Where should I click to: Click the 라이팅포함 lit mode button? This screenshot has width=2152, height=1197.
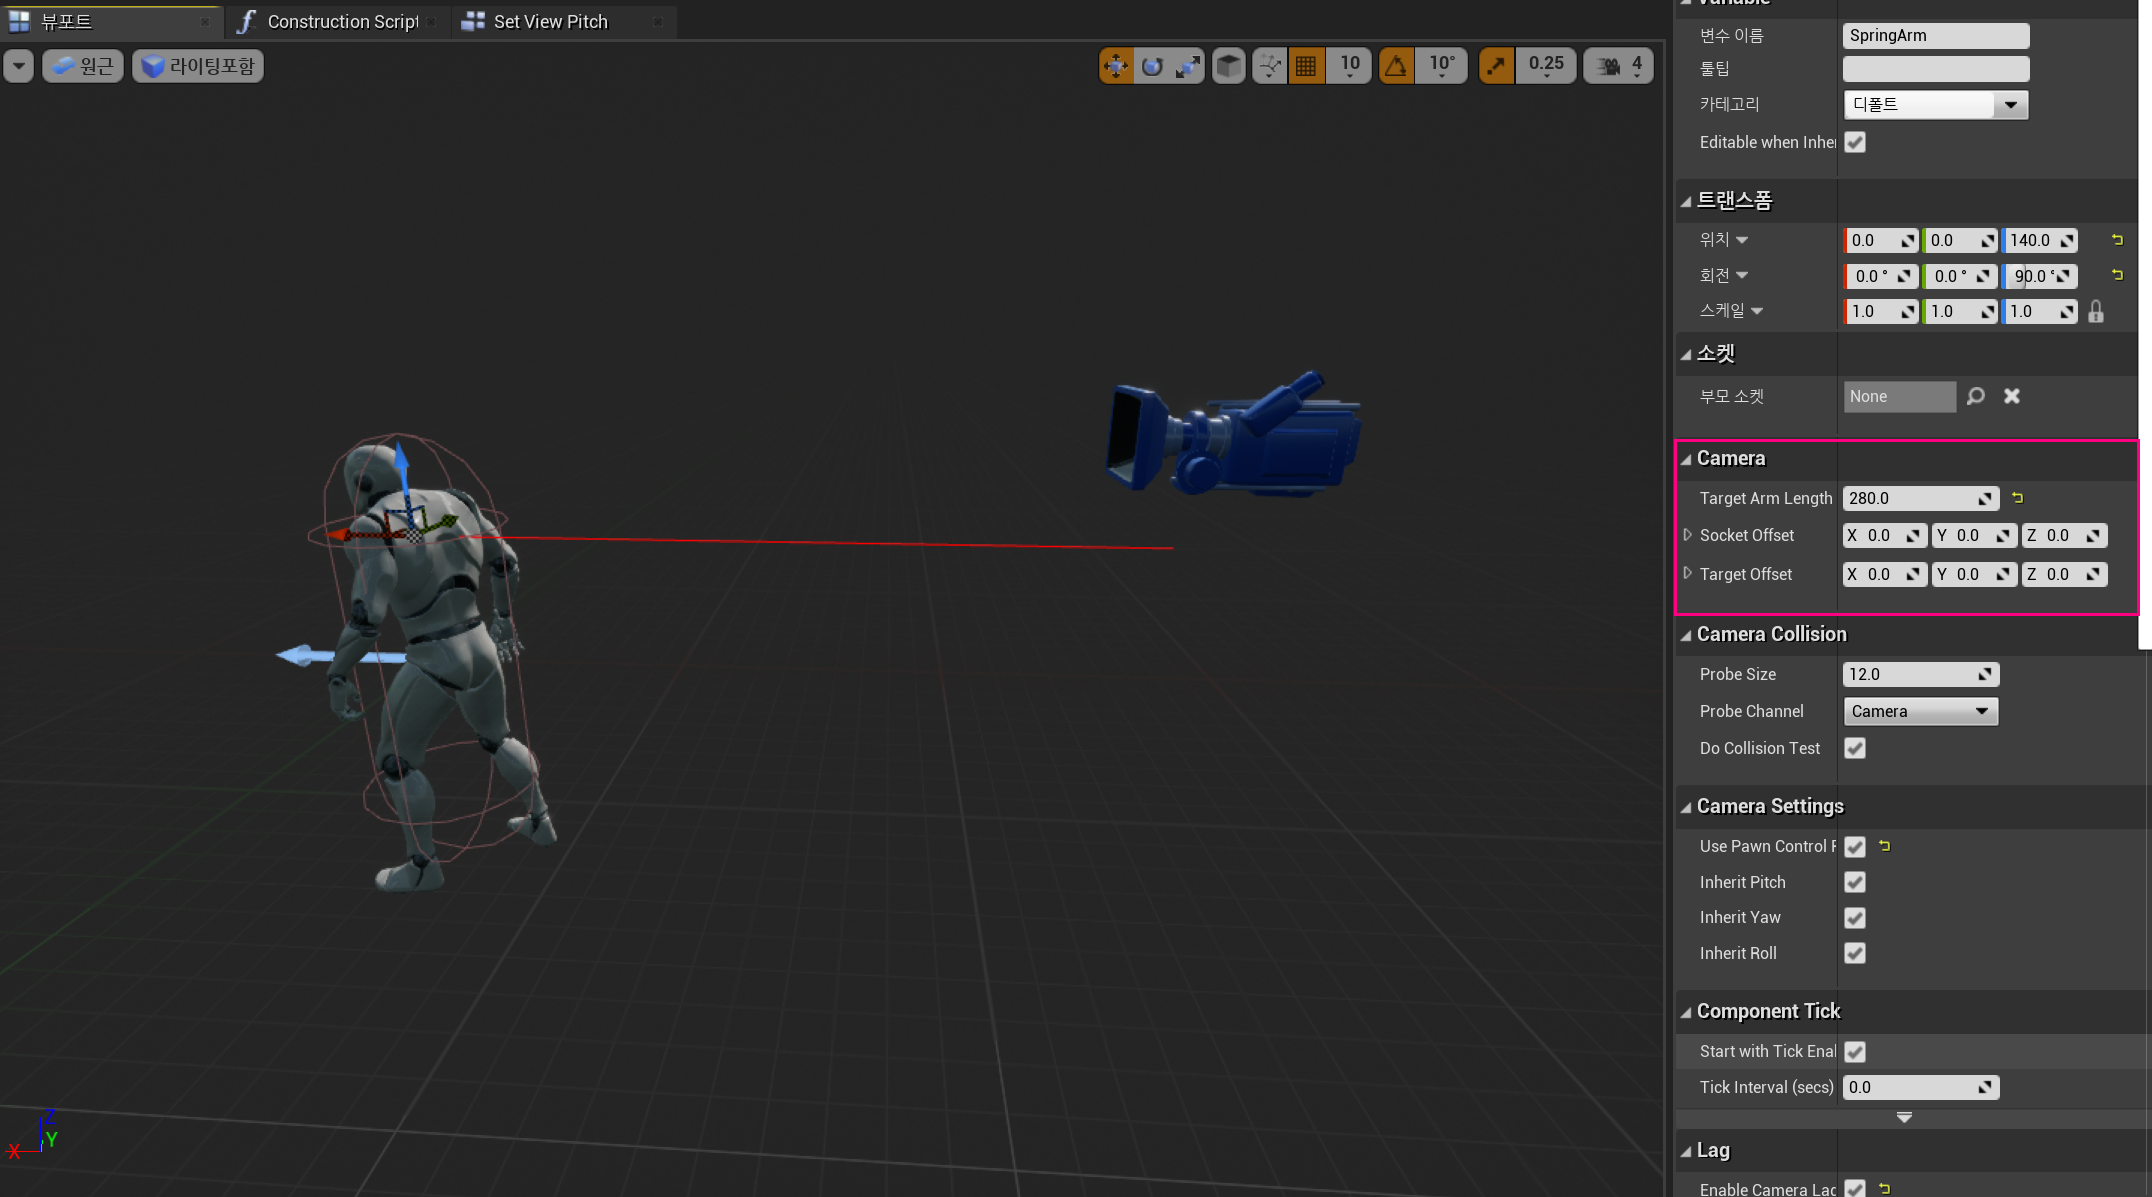coord(198,66)
